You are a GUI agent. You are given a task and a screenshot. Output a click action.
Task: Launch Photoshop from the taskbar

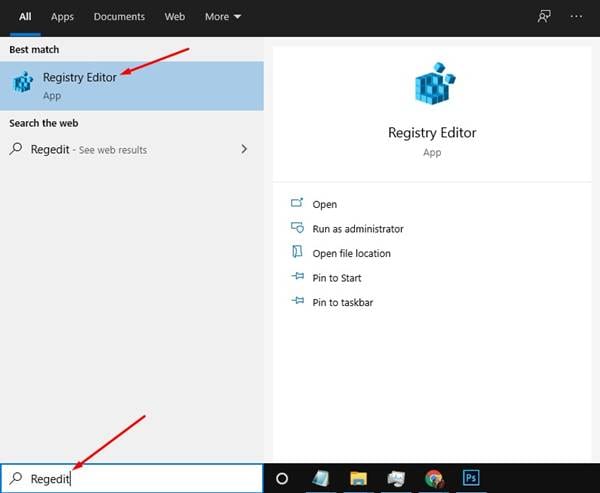tap(471, 478)
